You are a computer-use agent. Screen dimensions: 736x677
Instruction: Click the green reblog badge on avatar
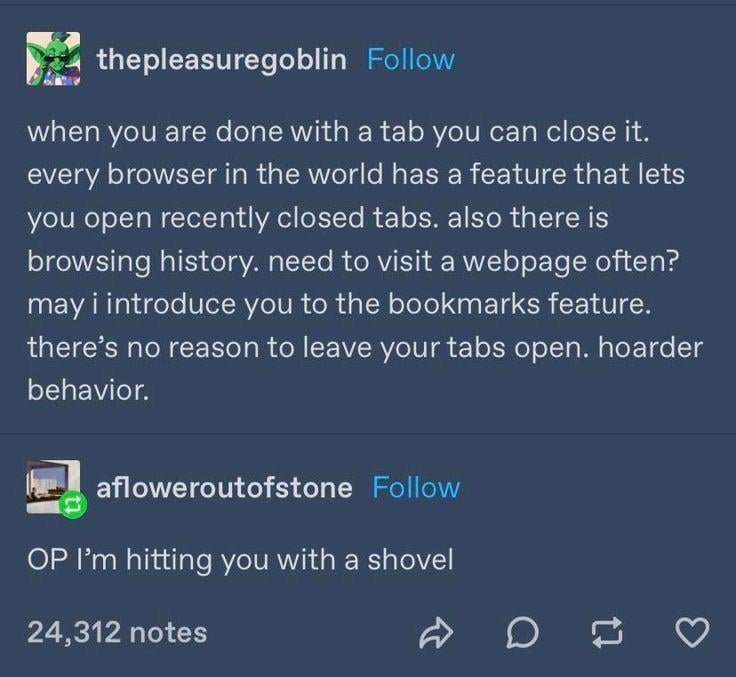click(73, 505)
